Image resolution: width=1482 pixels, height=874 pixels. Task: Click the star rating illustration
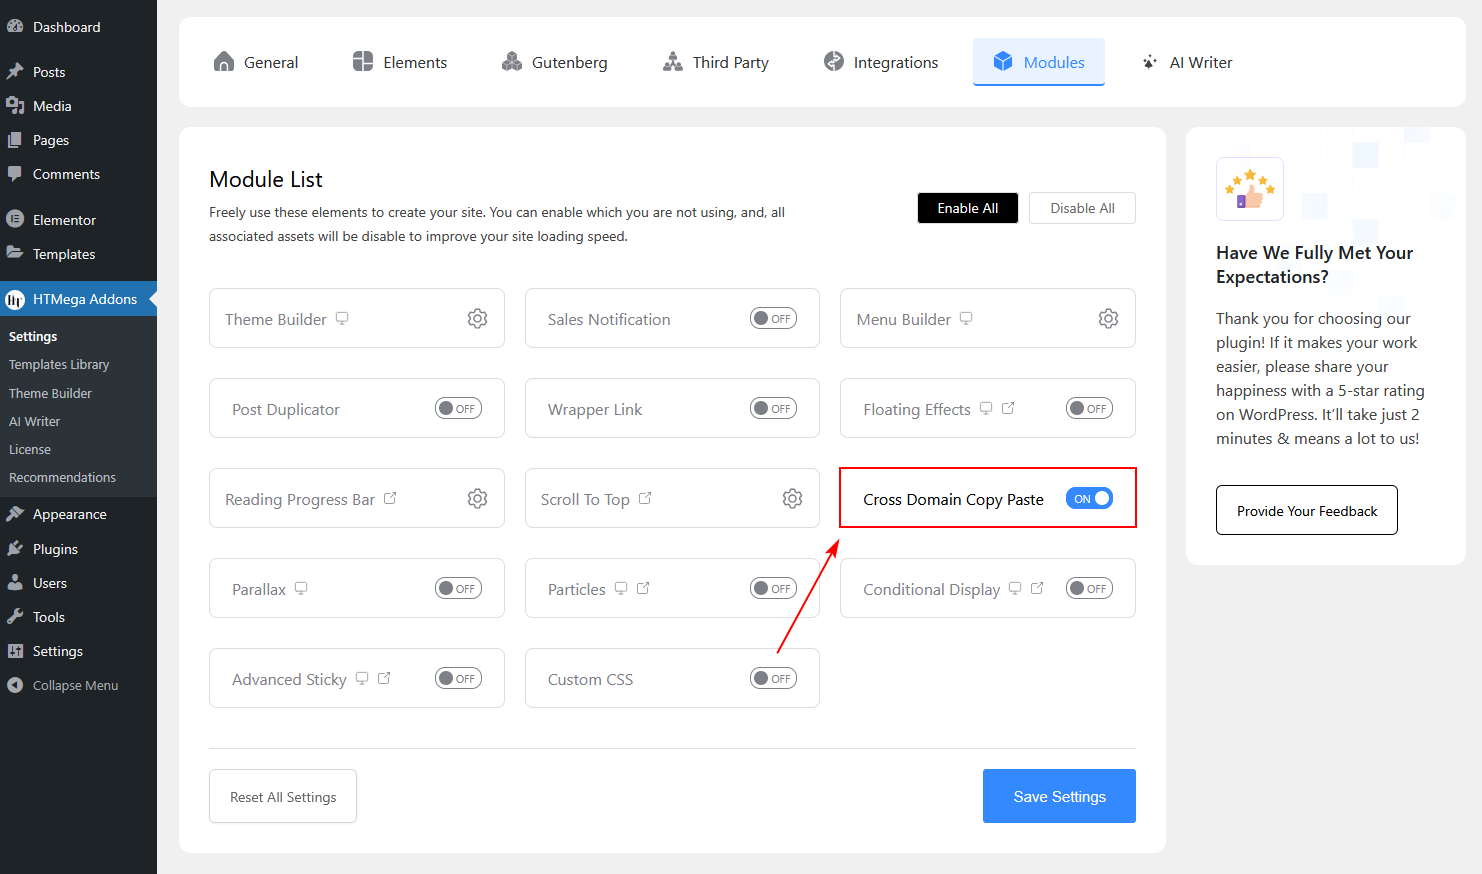(x=1249, y=188)
